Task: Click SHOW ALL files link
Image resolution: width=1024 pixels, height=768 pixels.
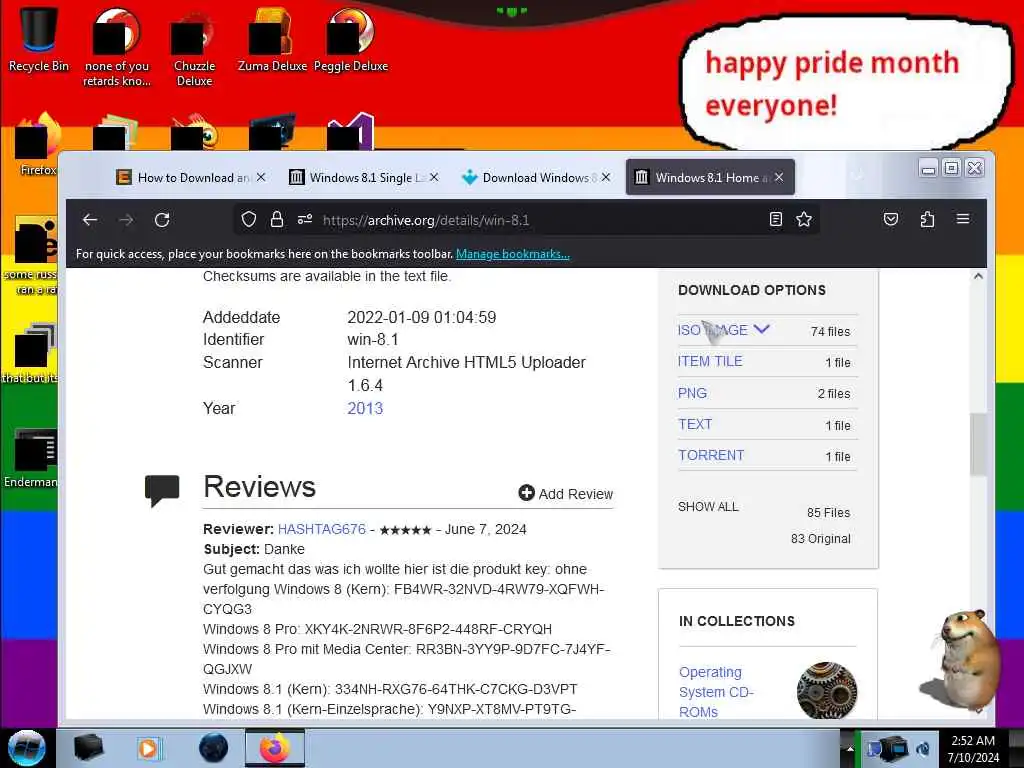Action: click(709, 507)
